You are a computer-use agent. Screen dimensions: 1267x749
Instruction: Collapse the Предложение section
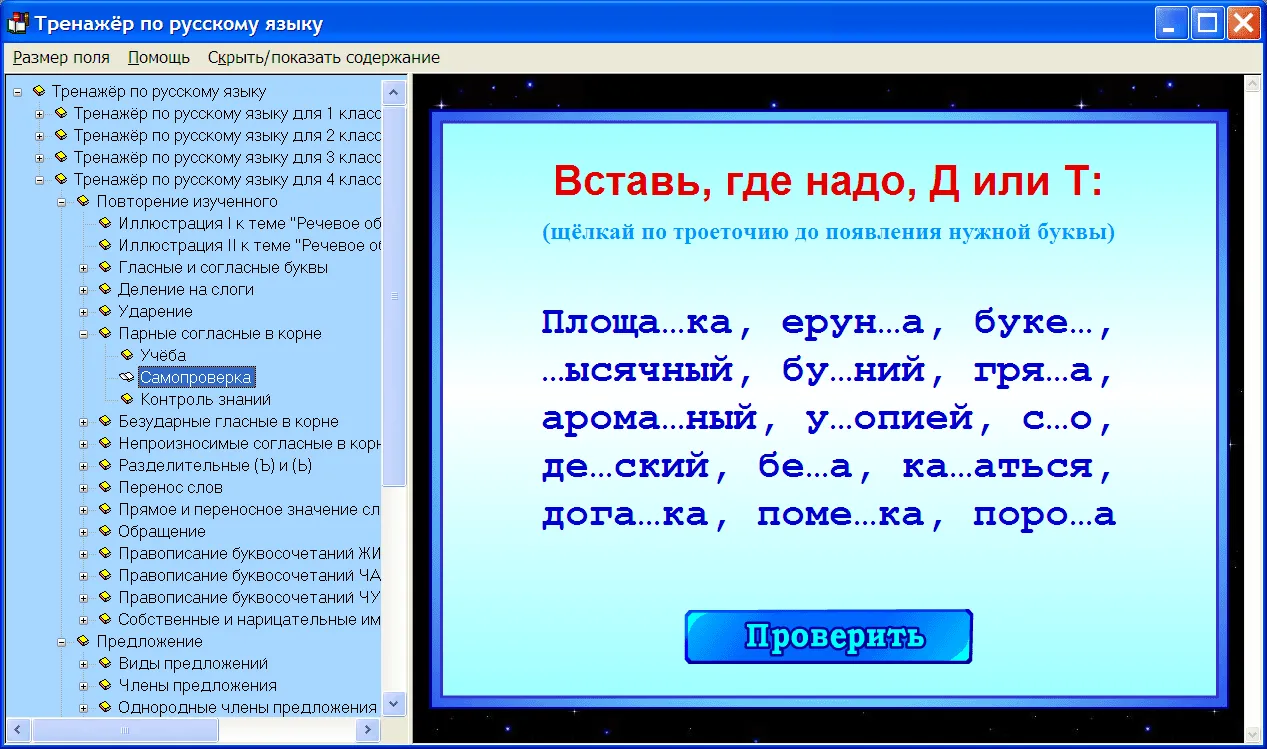click(62, 642)
